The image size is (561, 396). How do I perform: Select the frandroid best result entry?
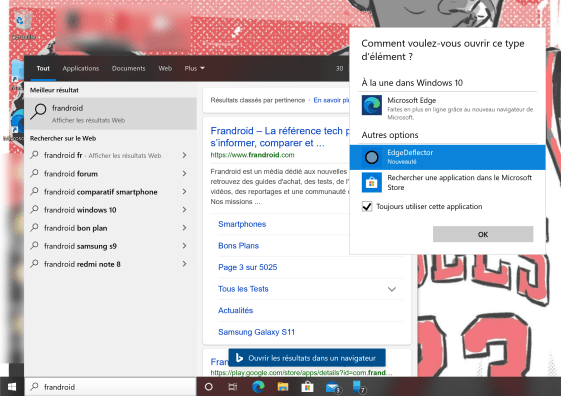tap(111, 113)
